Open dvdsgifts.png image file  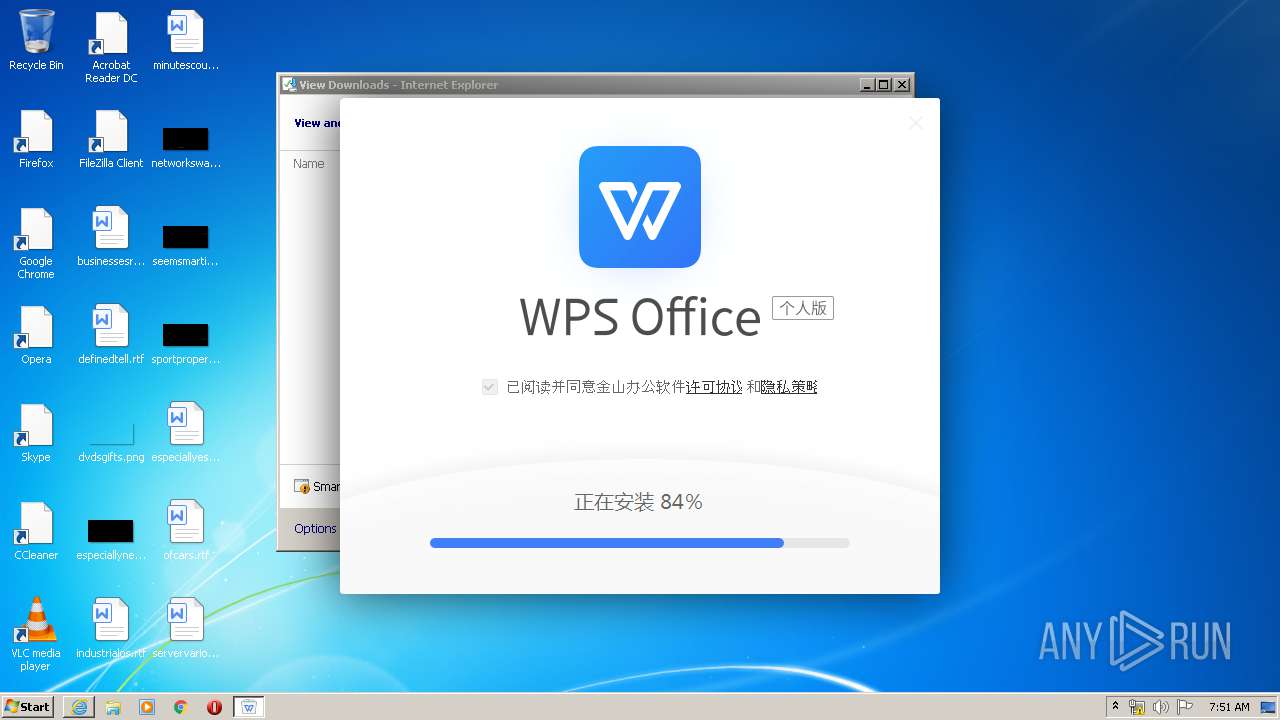pos(110,441)
